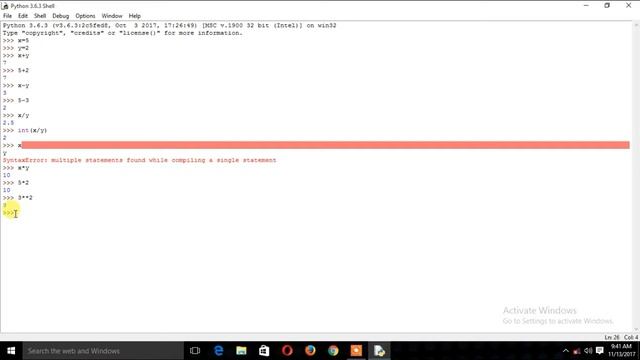Click the line with x*y
Screen dimensions: 640x360
(16, 168)
